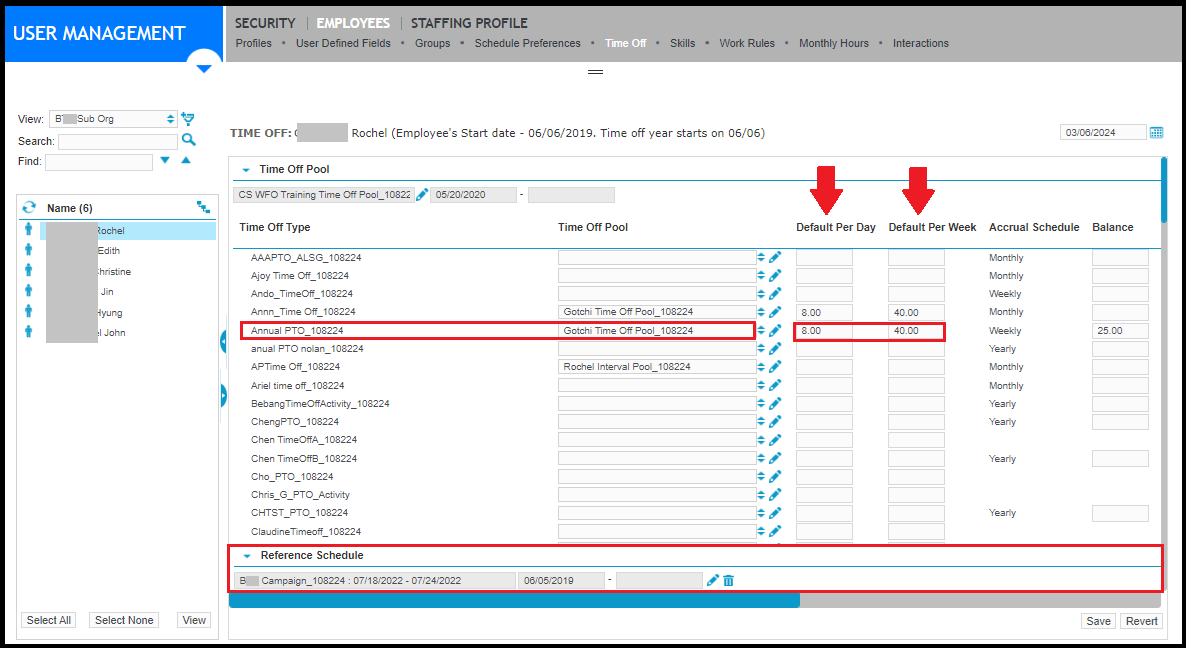Open the Monthly Hours tab
Viewport: 1186px width, 648px height.
[834, 43]
